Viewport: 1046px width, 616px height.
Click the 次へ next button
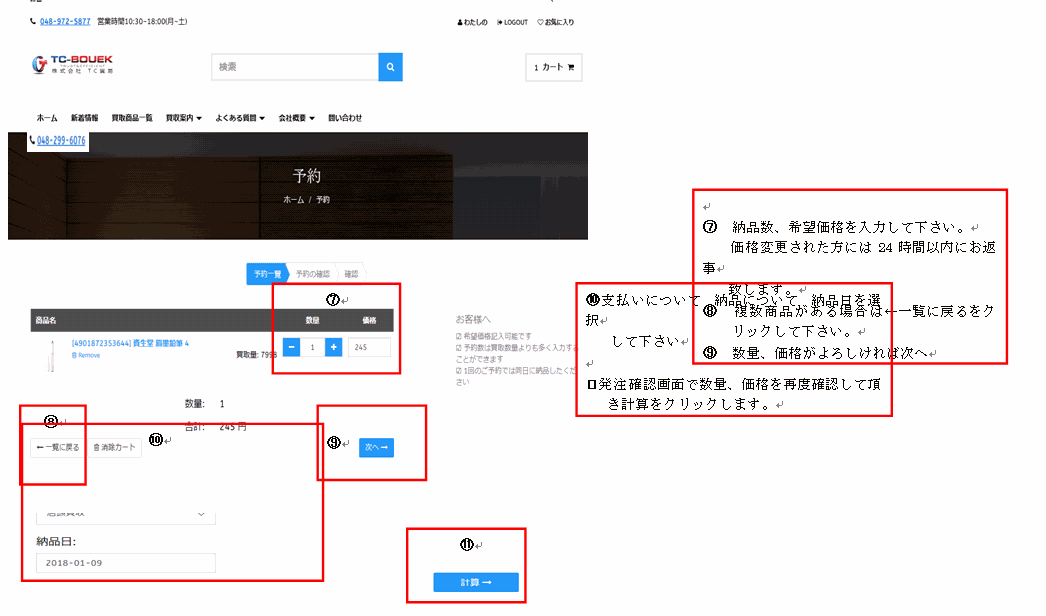click(376, 447)
